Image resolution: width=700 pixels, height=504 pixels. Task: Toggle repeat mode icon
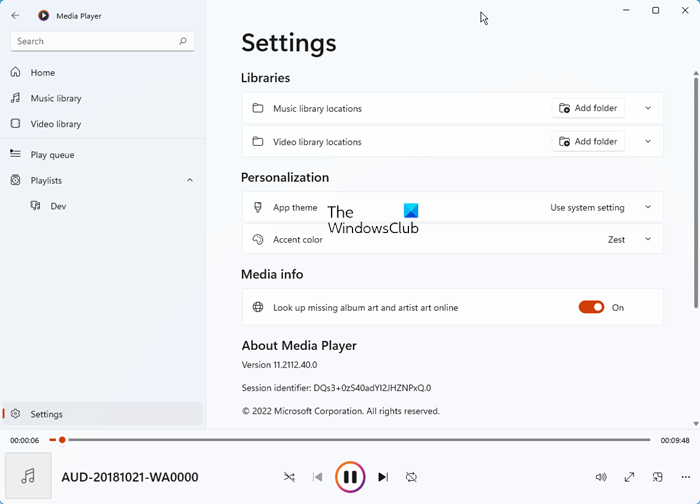(411, 478)
